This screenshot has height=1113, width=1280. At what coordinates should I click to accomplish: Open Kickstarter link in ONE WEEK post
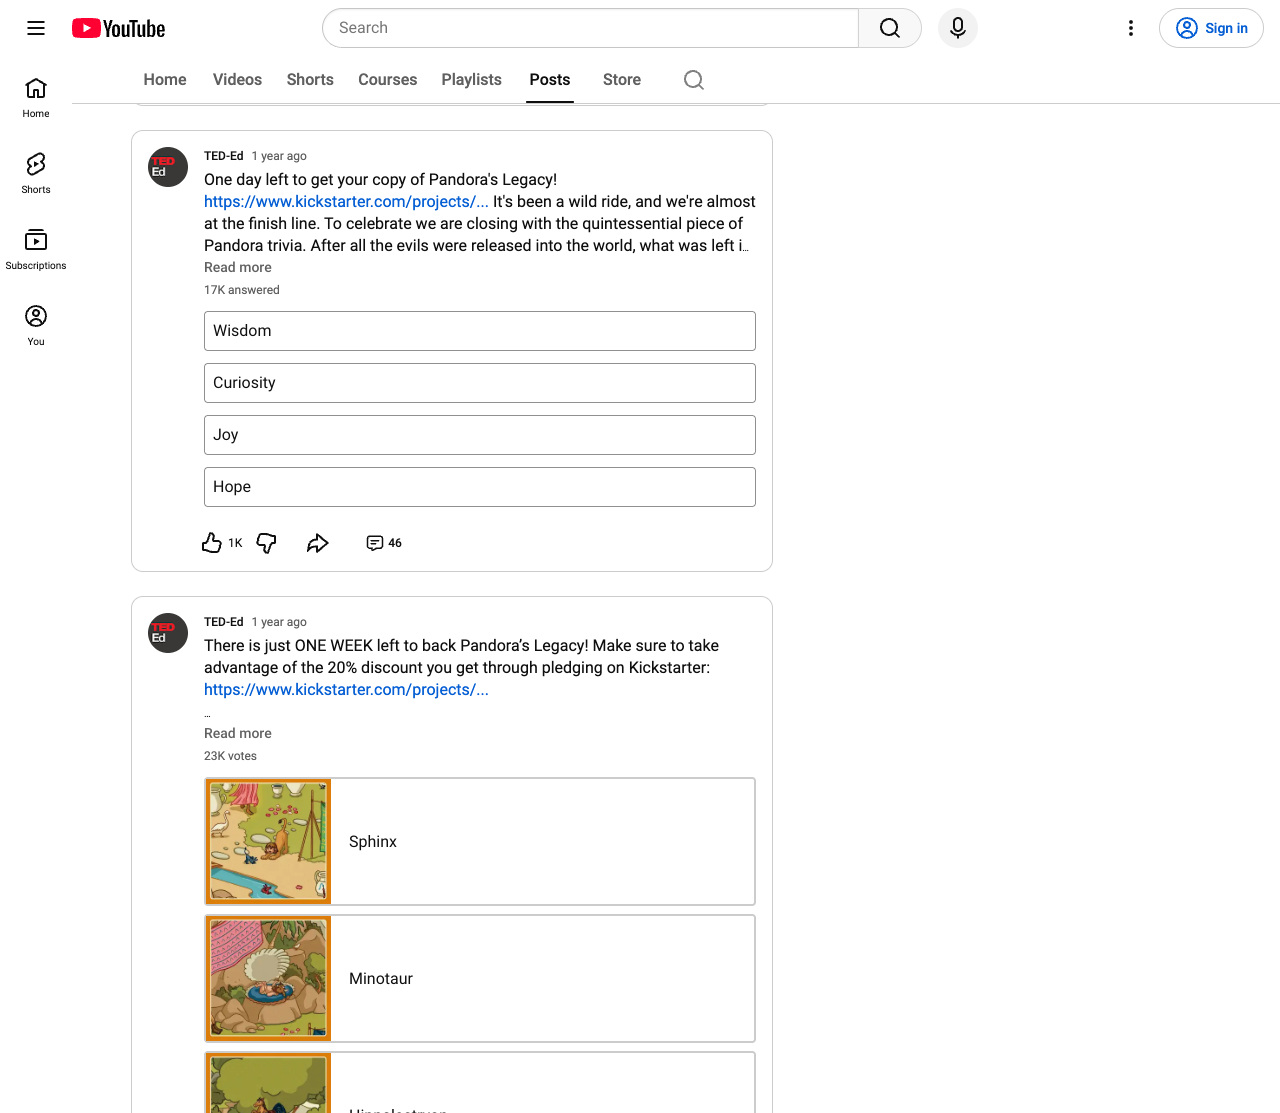(346, 689)
